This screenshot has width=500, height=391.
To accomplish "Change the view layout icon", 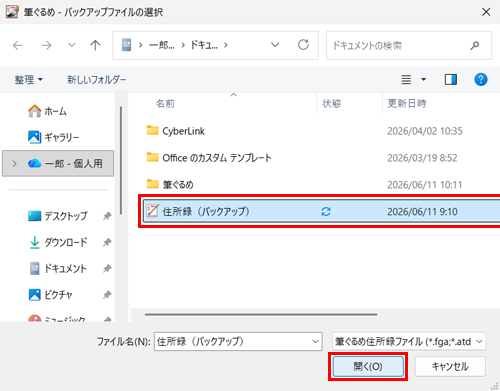I will 406,79.
